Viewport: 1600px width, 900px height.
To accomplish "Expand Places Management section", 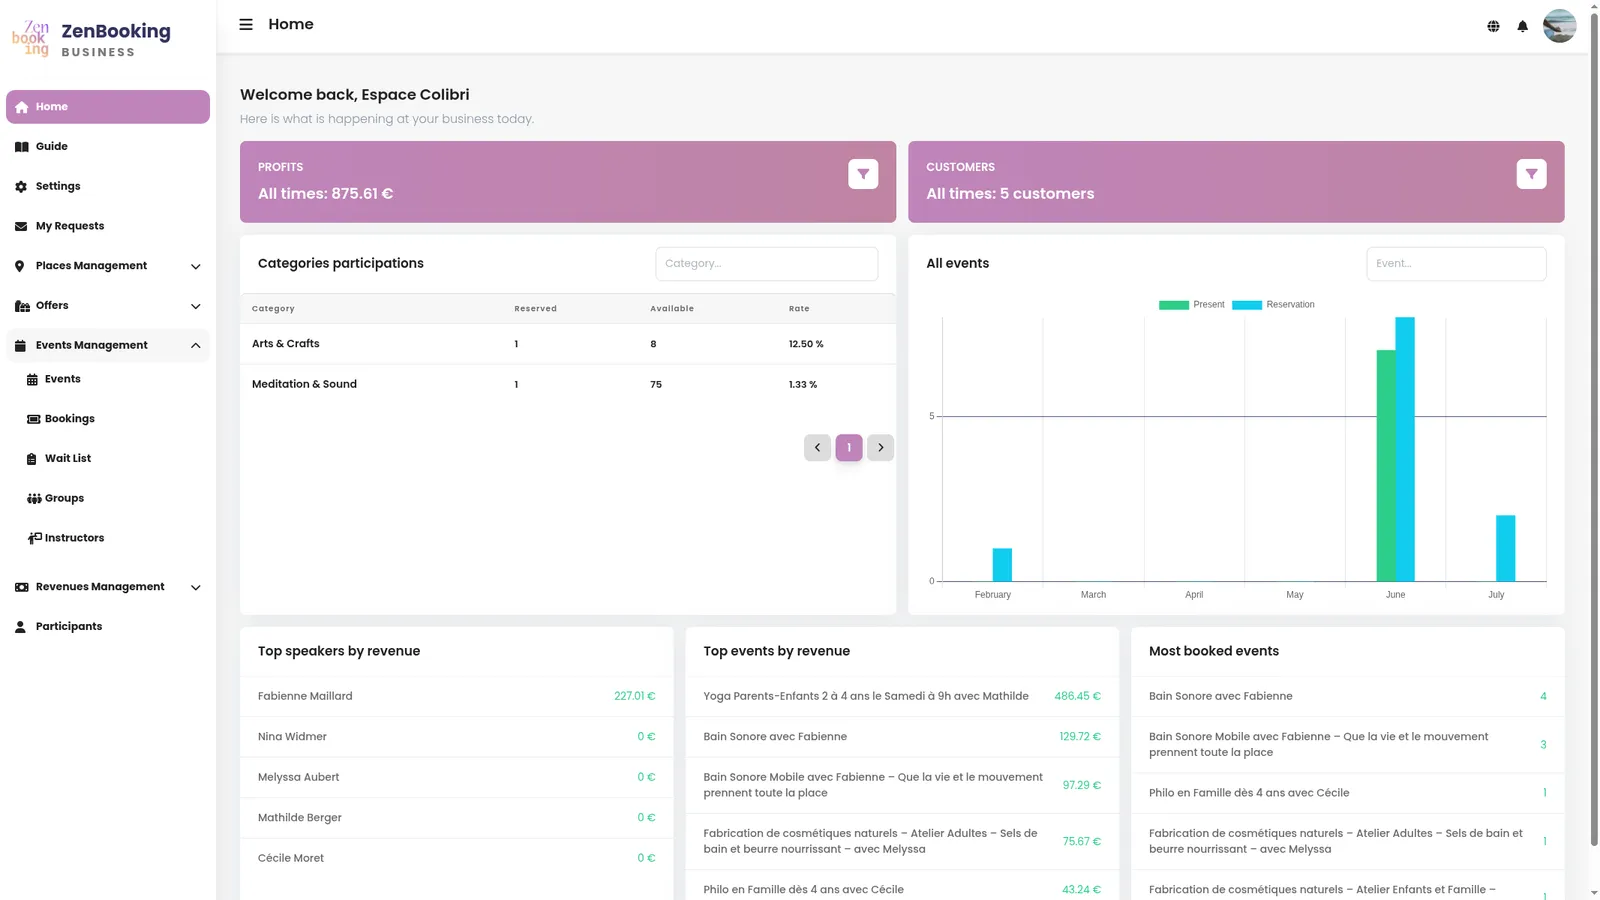I will coord(108,266).
